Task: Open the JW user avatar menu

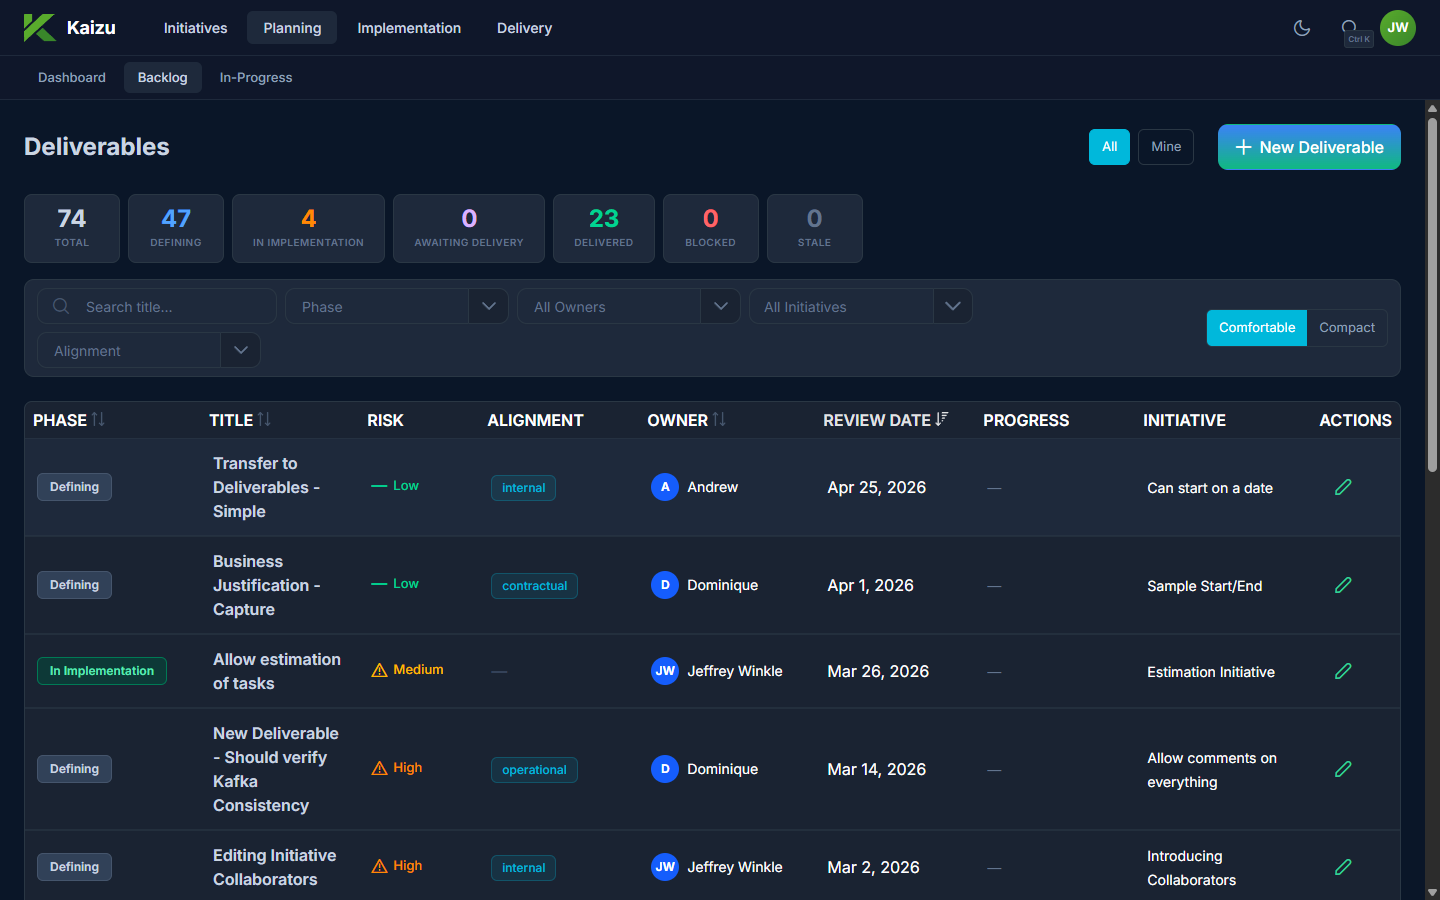Action: point(1397,28)
